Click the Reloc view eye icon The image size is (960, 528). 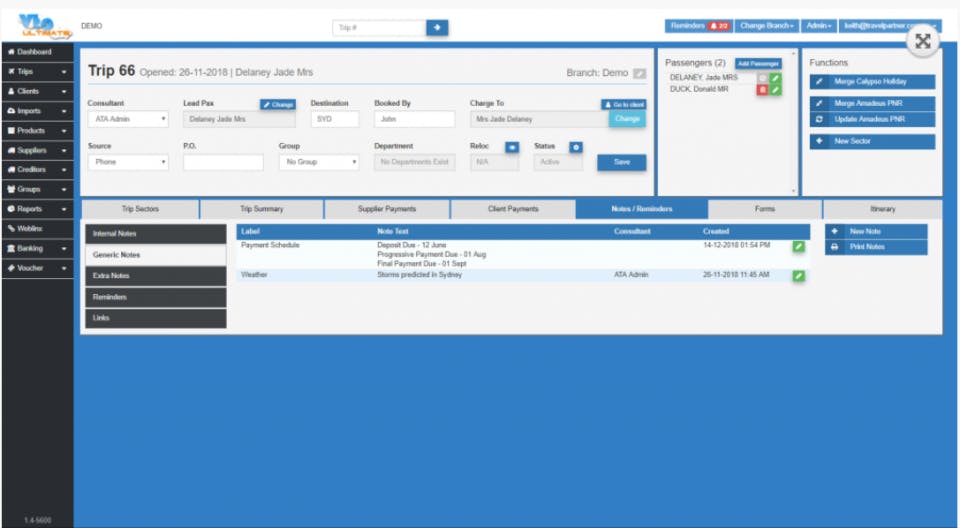(x=512, y=147)
